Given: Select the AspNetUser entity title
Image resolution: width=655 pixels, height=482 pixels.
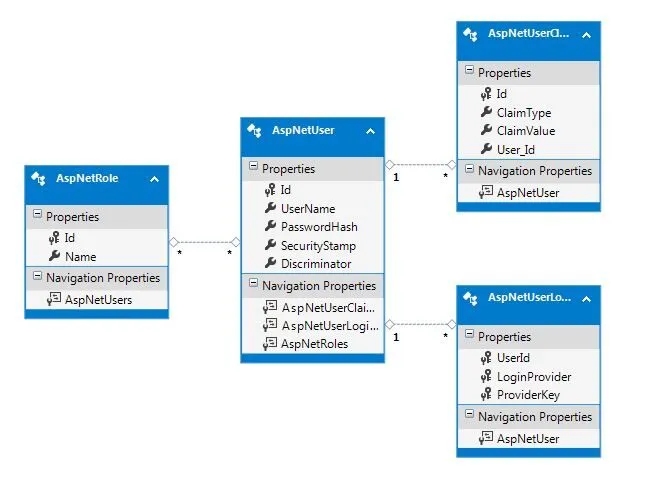Looking at the screenshot, I should 303,130.
